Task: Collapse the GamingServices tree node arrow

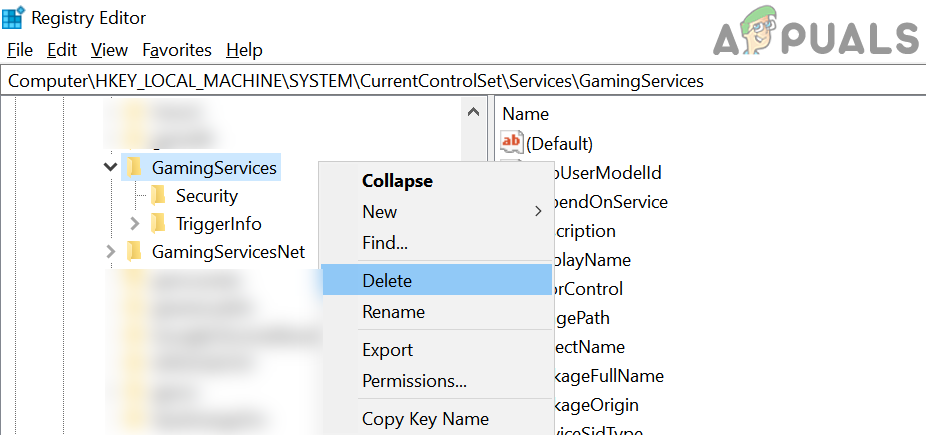Action: pyautogui.click(x=110, y=167)
